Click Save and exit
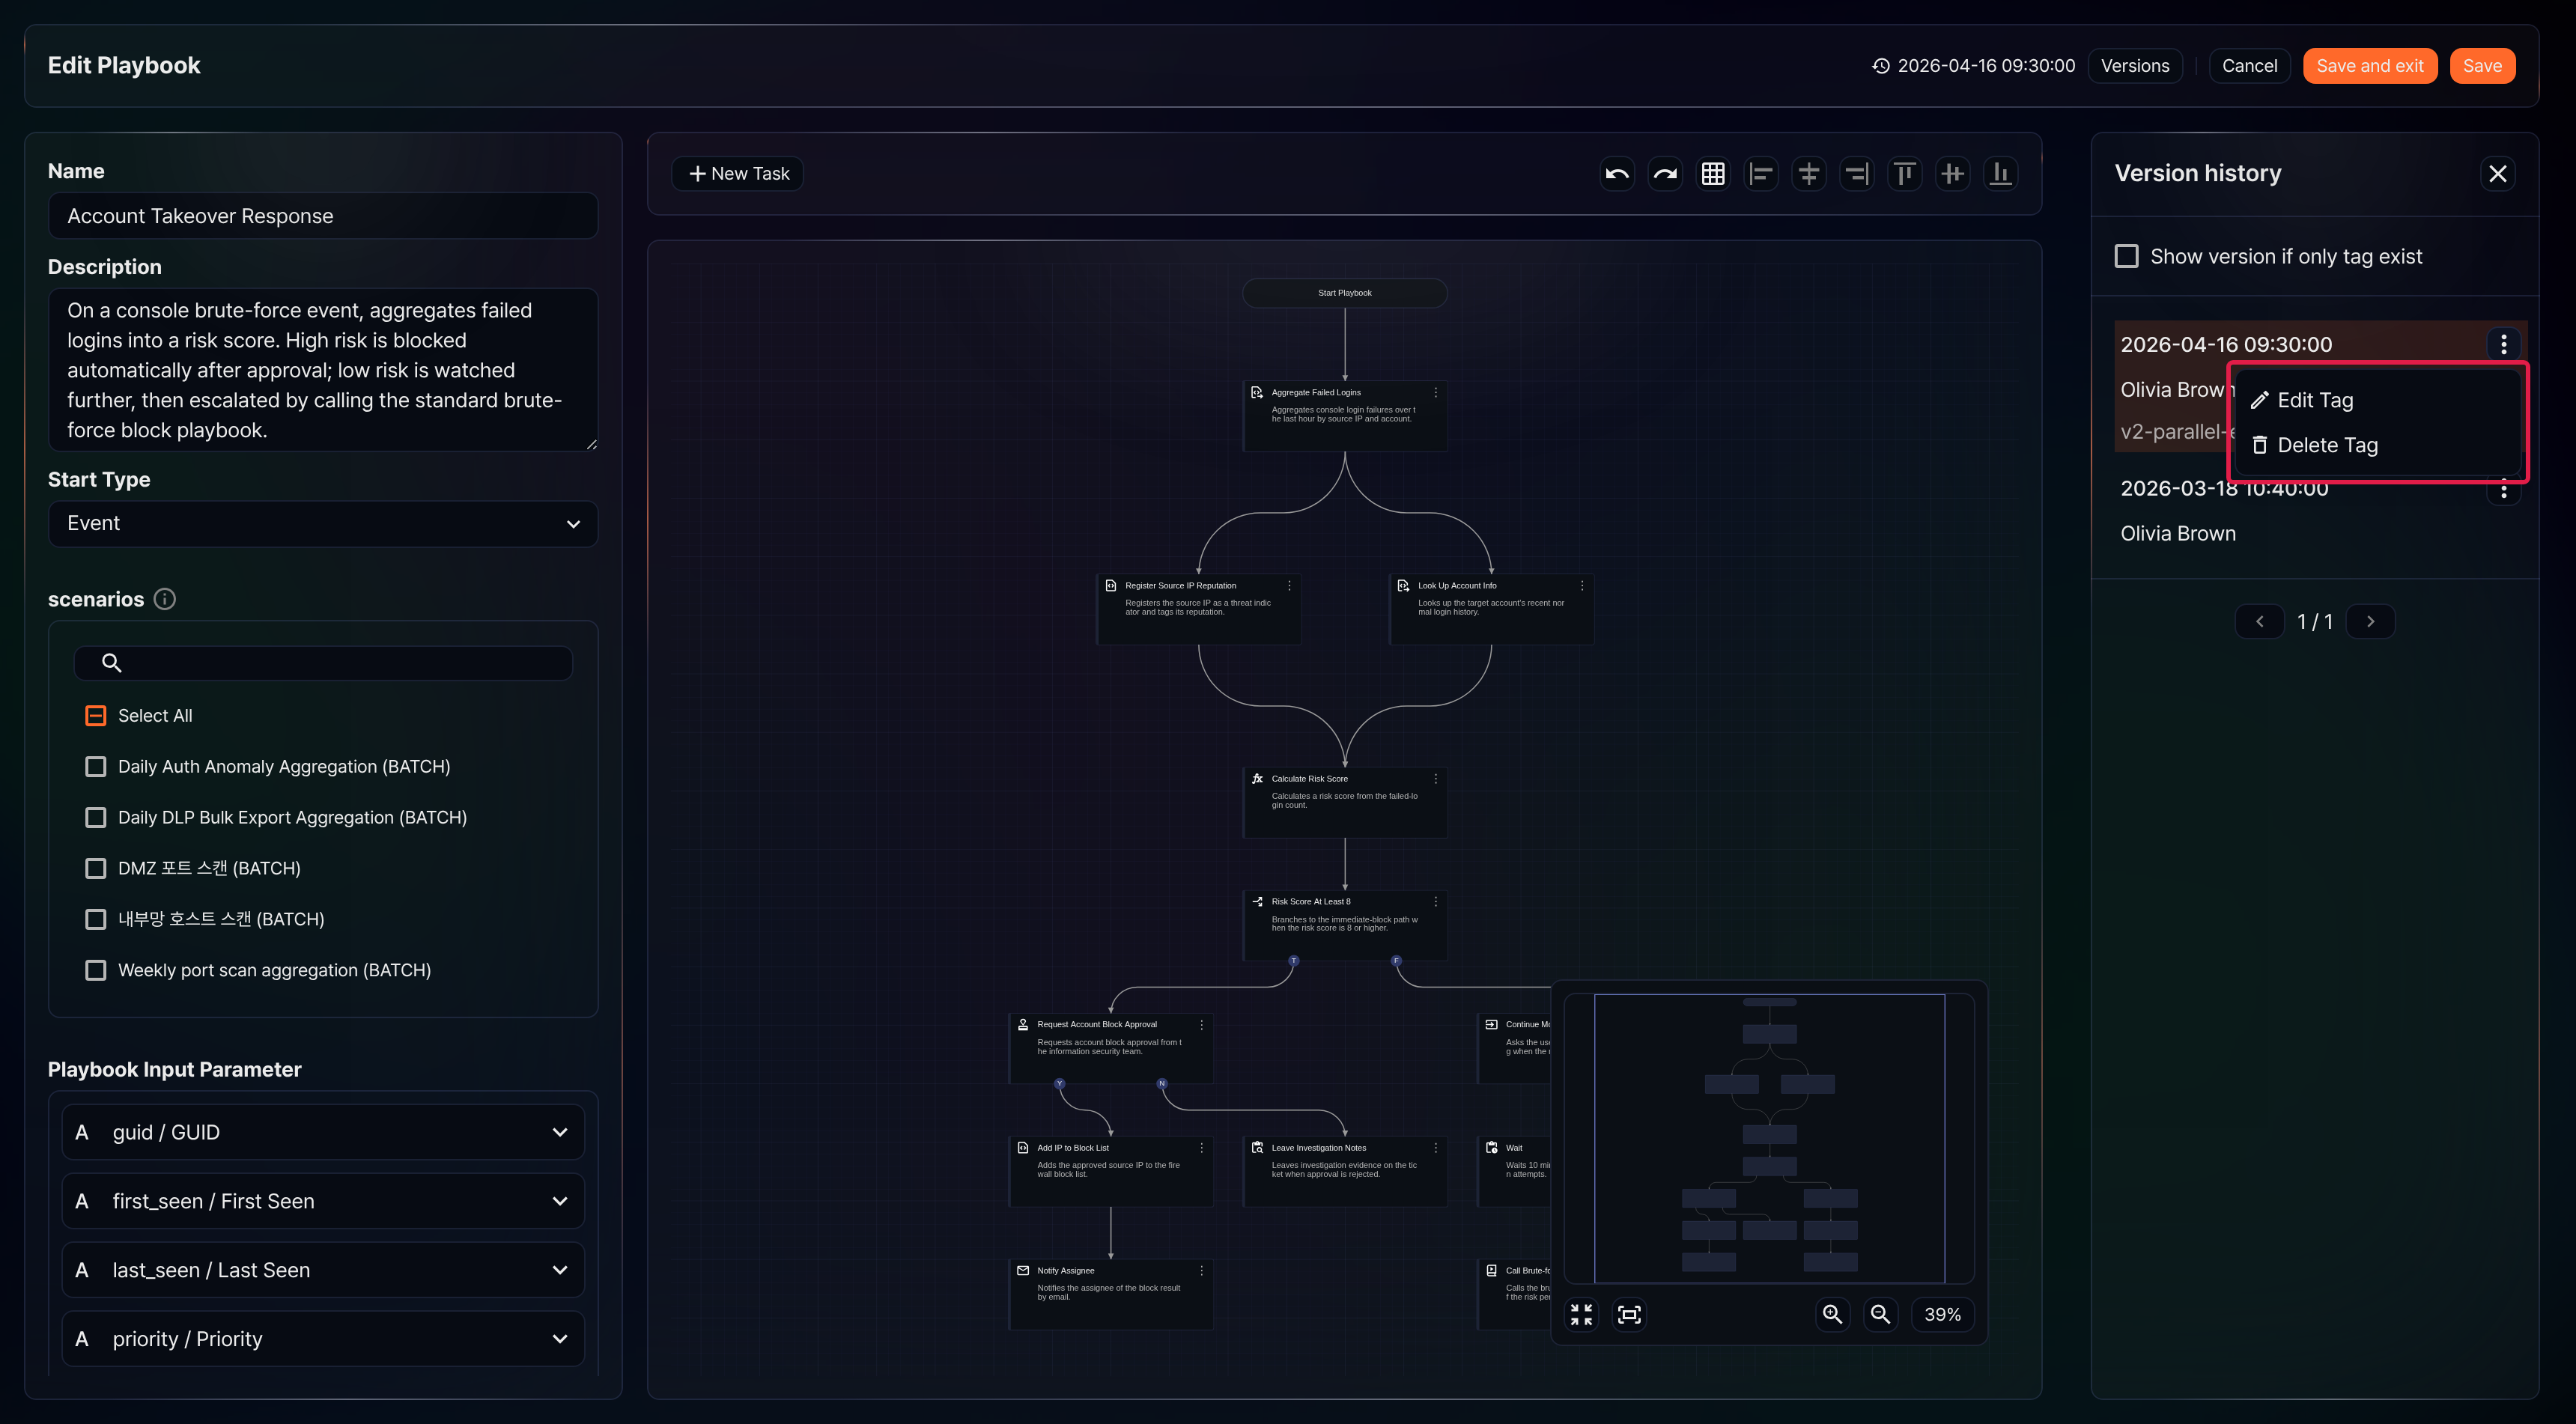2576x1424 pixels. pos(2369,66)
